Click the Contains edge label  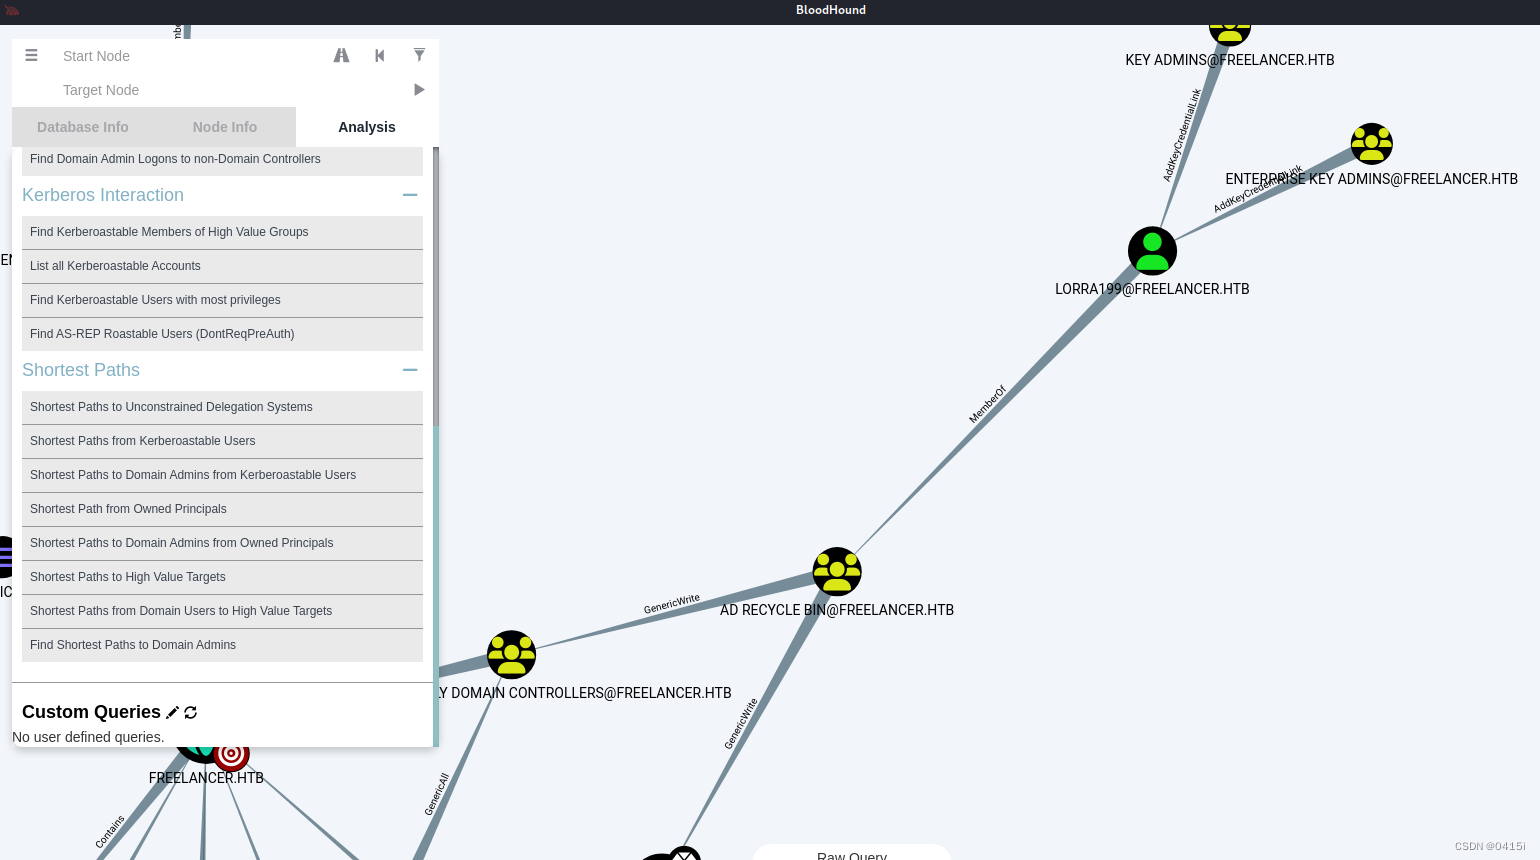(x=110, y=832)
